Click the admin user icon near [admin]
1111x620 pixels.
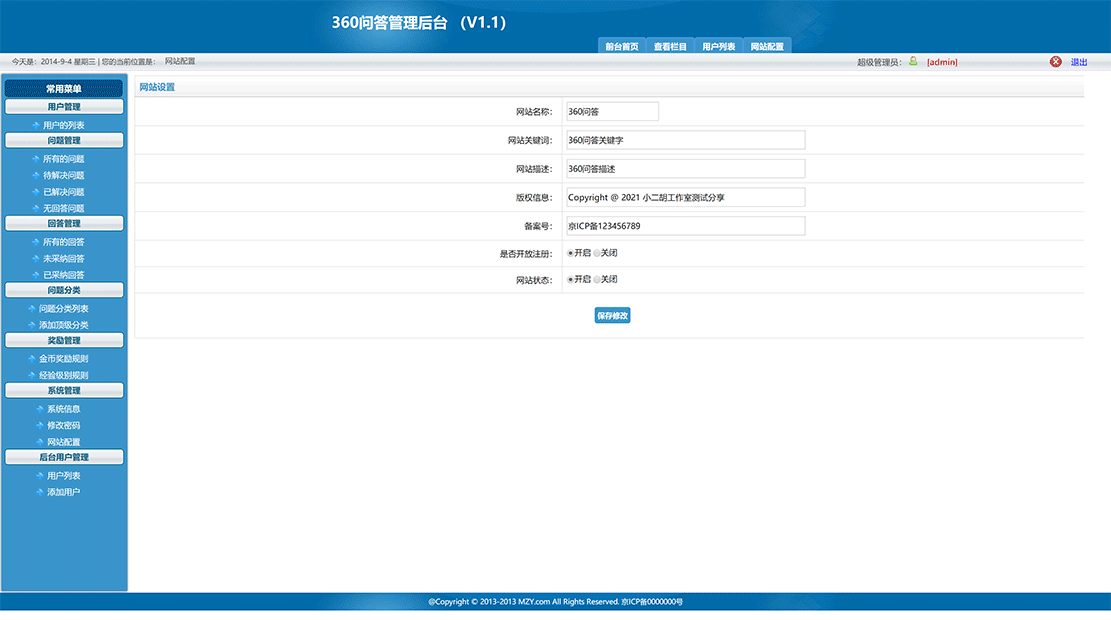coord(914,61)
